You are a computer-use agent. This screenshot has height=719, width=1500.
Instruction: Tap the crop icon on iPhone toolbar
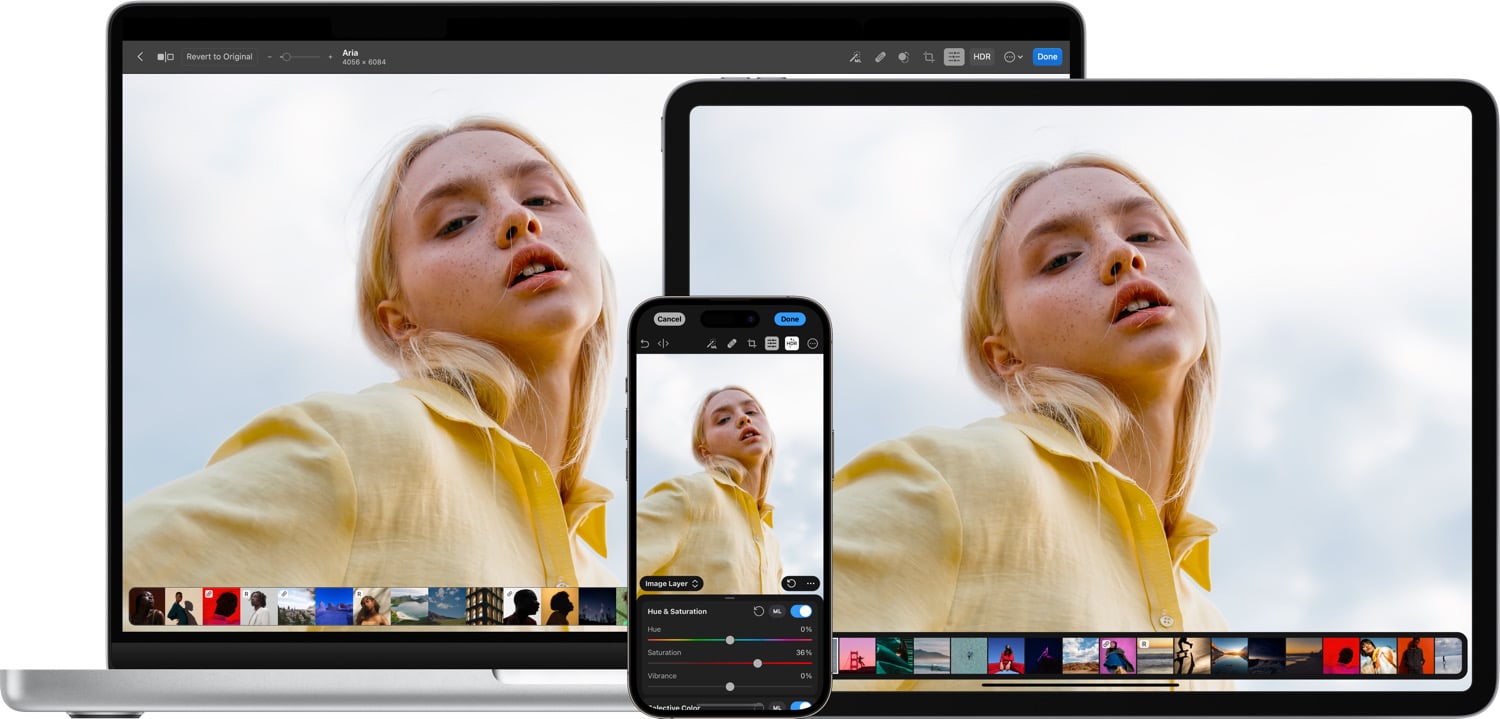tap(752, 344)
